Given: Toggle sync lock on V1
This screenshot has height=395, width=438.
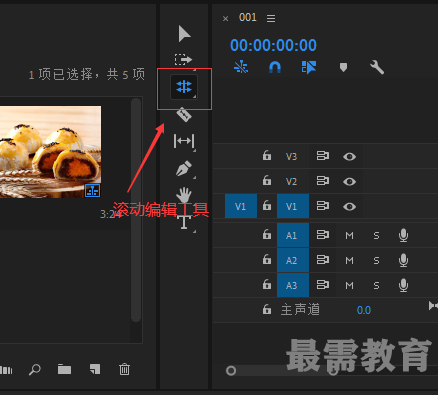Looking at the screenshot, I should [x=323, y=206].
